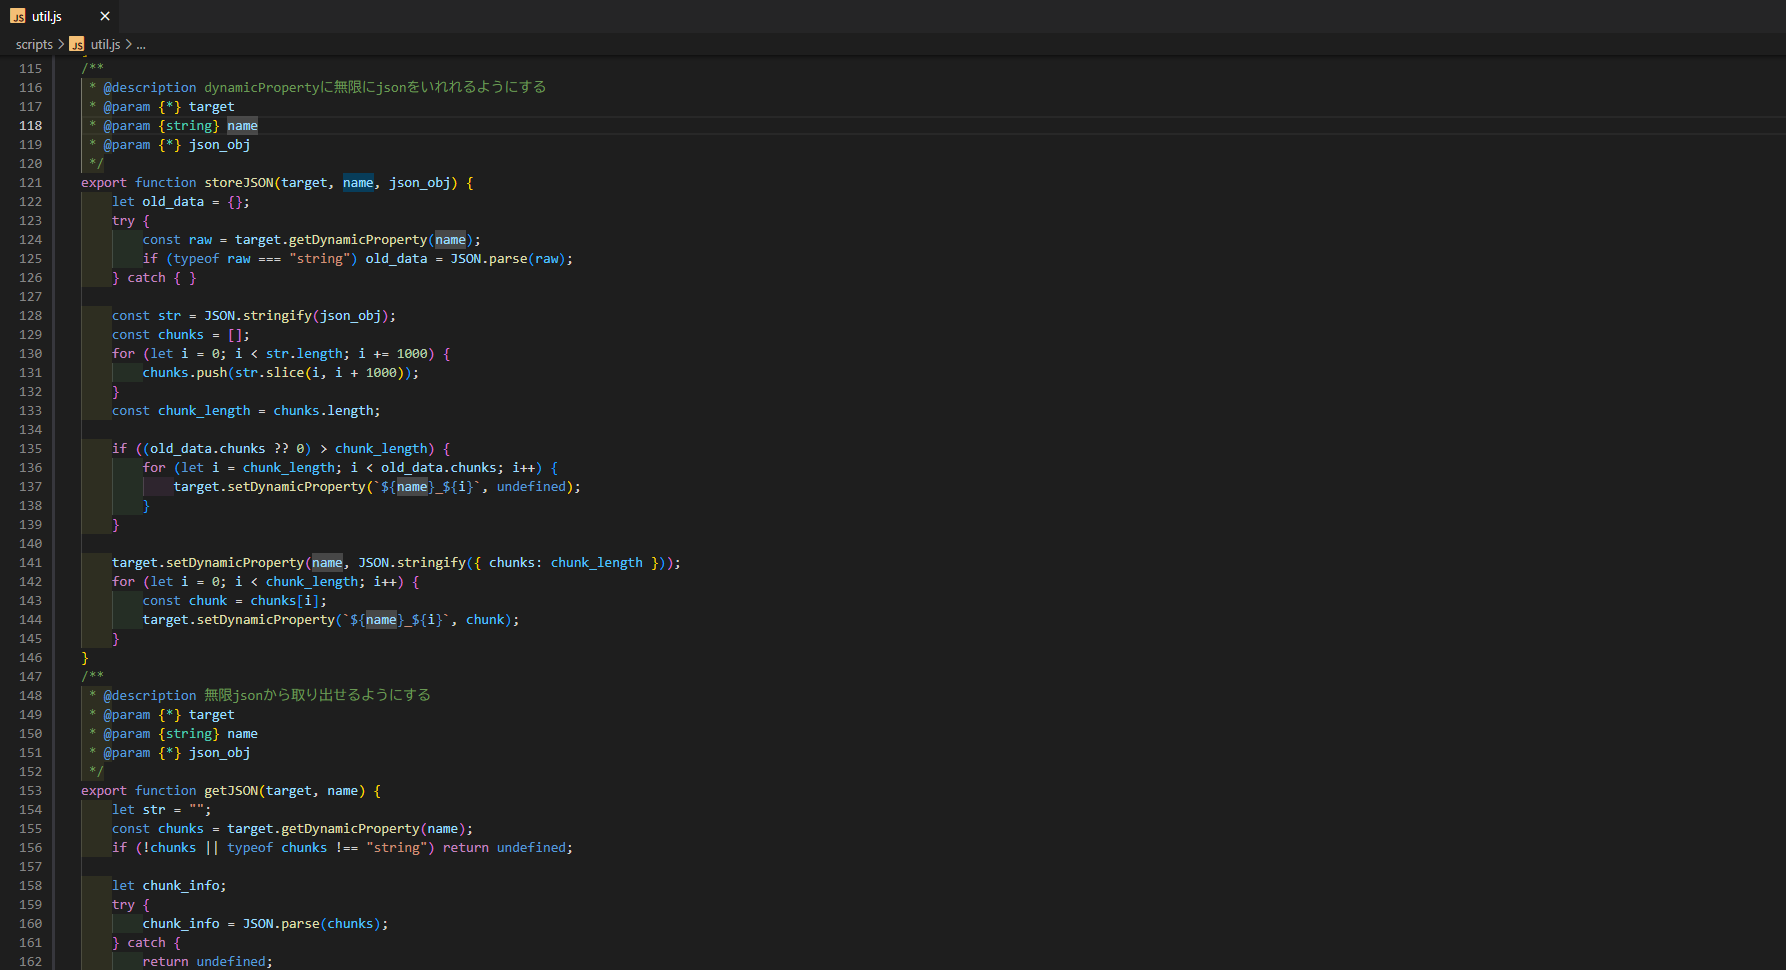Click JSON.parse call on line 125
Screen dimensions: 1786x970
click(x=488, y=259)
